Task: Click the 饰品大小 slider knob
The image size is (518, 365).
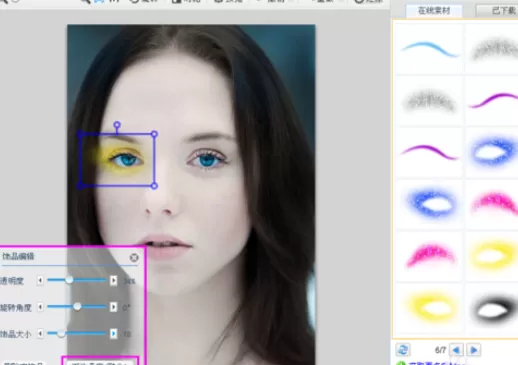Action: pos(61,333)
